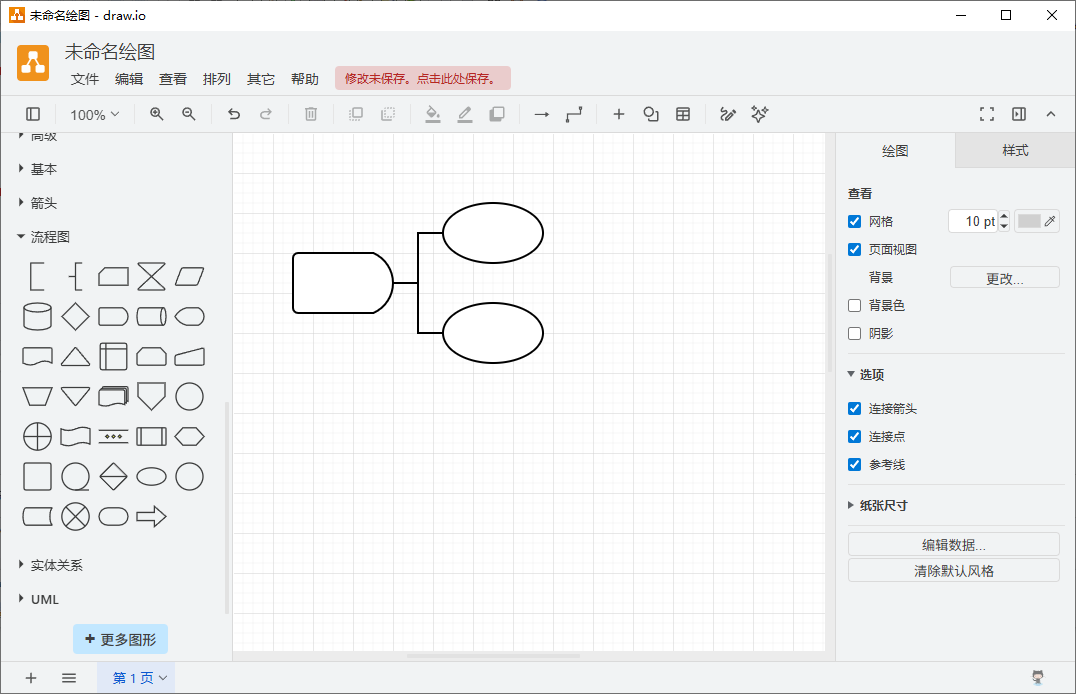Select the freehand drawing tool
Viewport: 1076px width, 694px height.
point(728,114)
